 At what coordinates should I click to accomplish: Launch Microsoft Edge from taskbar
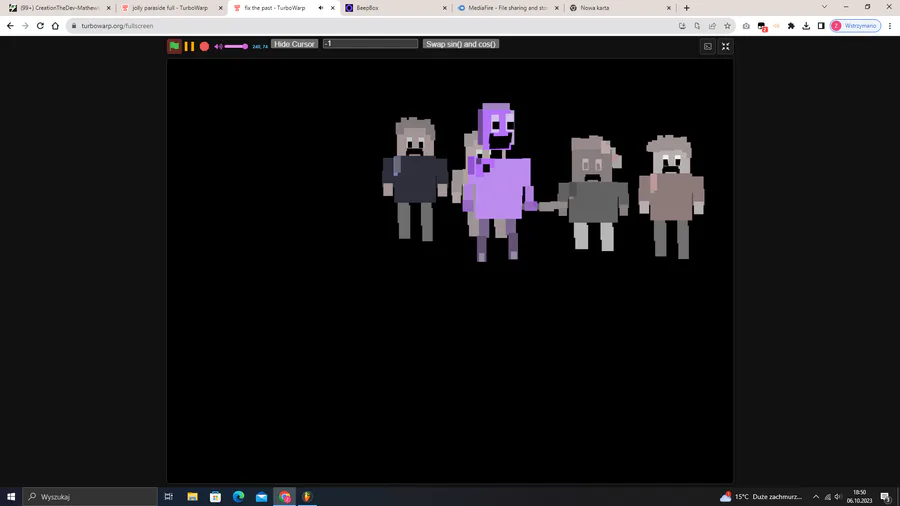click(x=238, y=497)
